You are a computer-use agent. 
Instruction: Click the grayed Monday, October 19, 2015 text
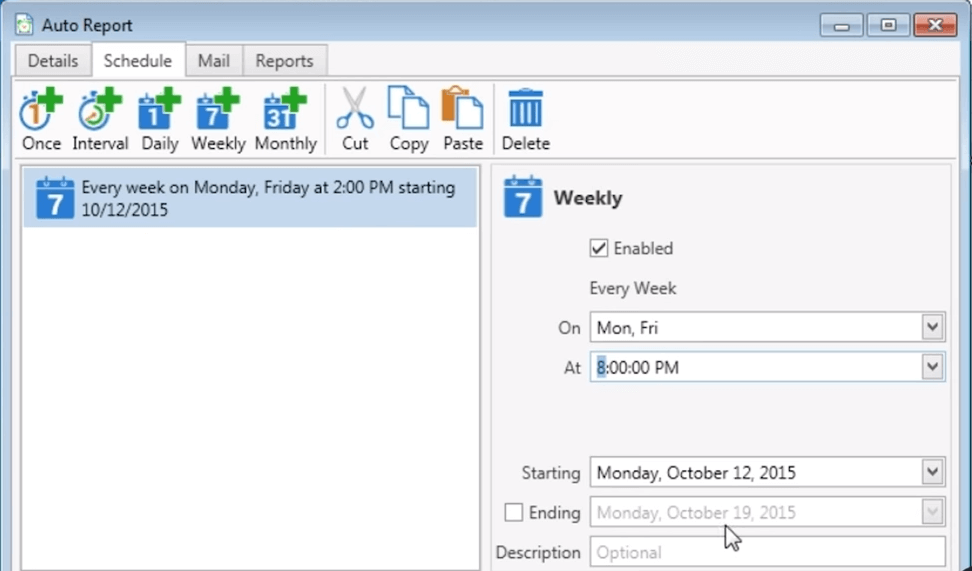coord(696,513)
